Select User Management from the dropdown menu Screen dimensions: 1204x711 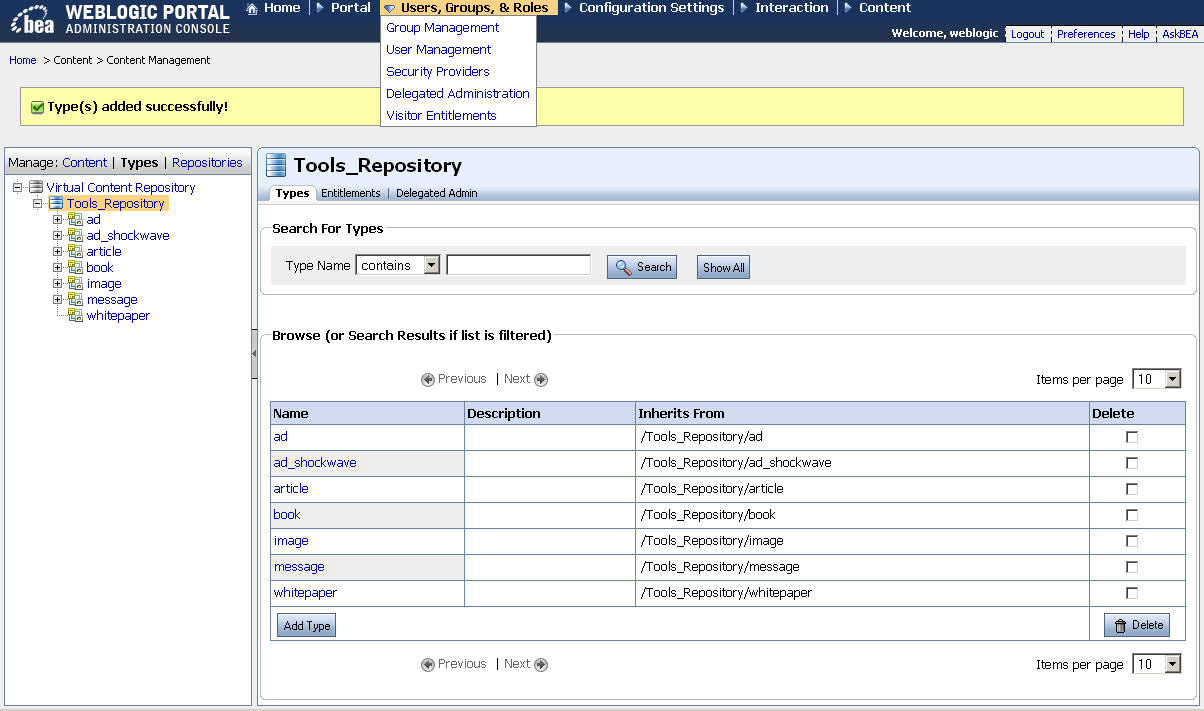(439, 50)
